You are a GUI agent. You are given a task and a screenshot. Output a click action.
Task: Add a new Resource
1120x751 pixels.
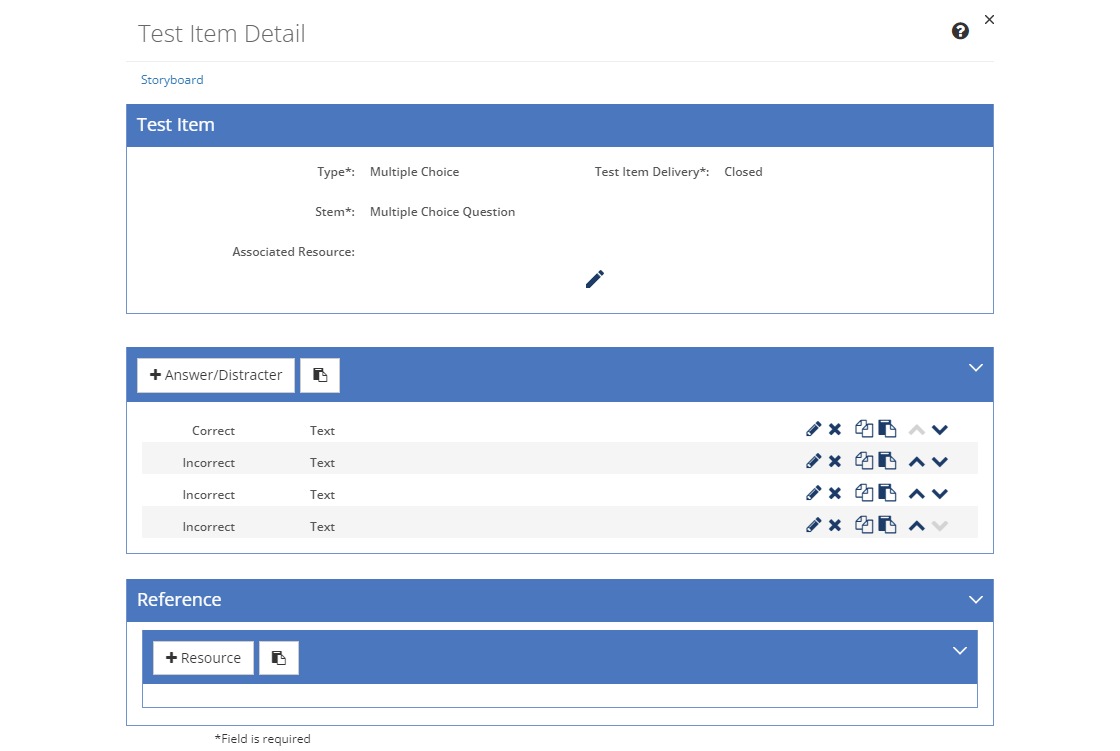pos(204,658)
